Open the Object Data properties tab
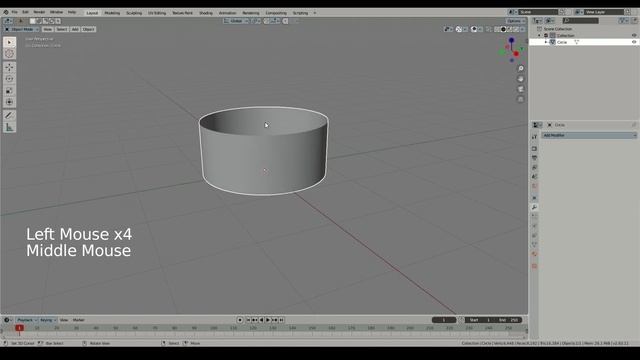Screen dimensions: 640x360 534,245
